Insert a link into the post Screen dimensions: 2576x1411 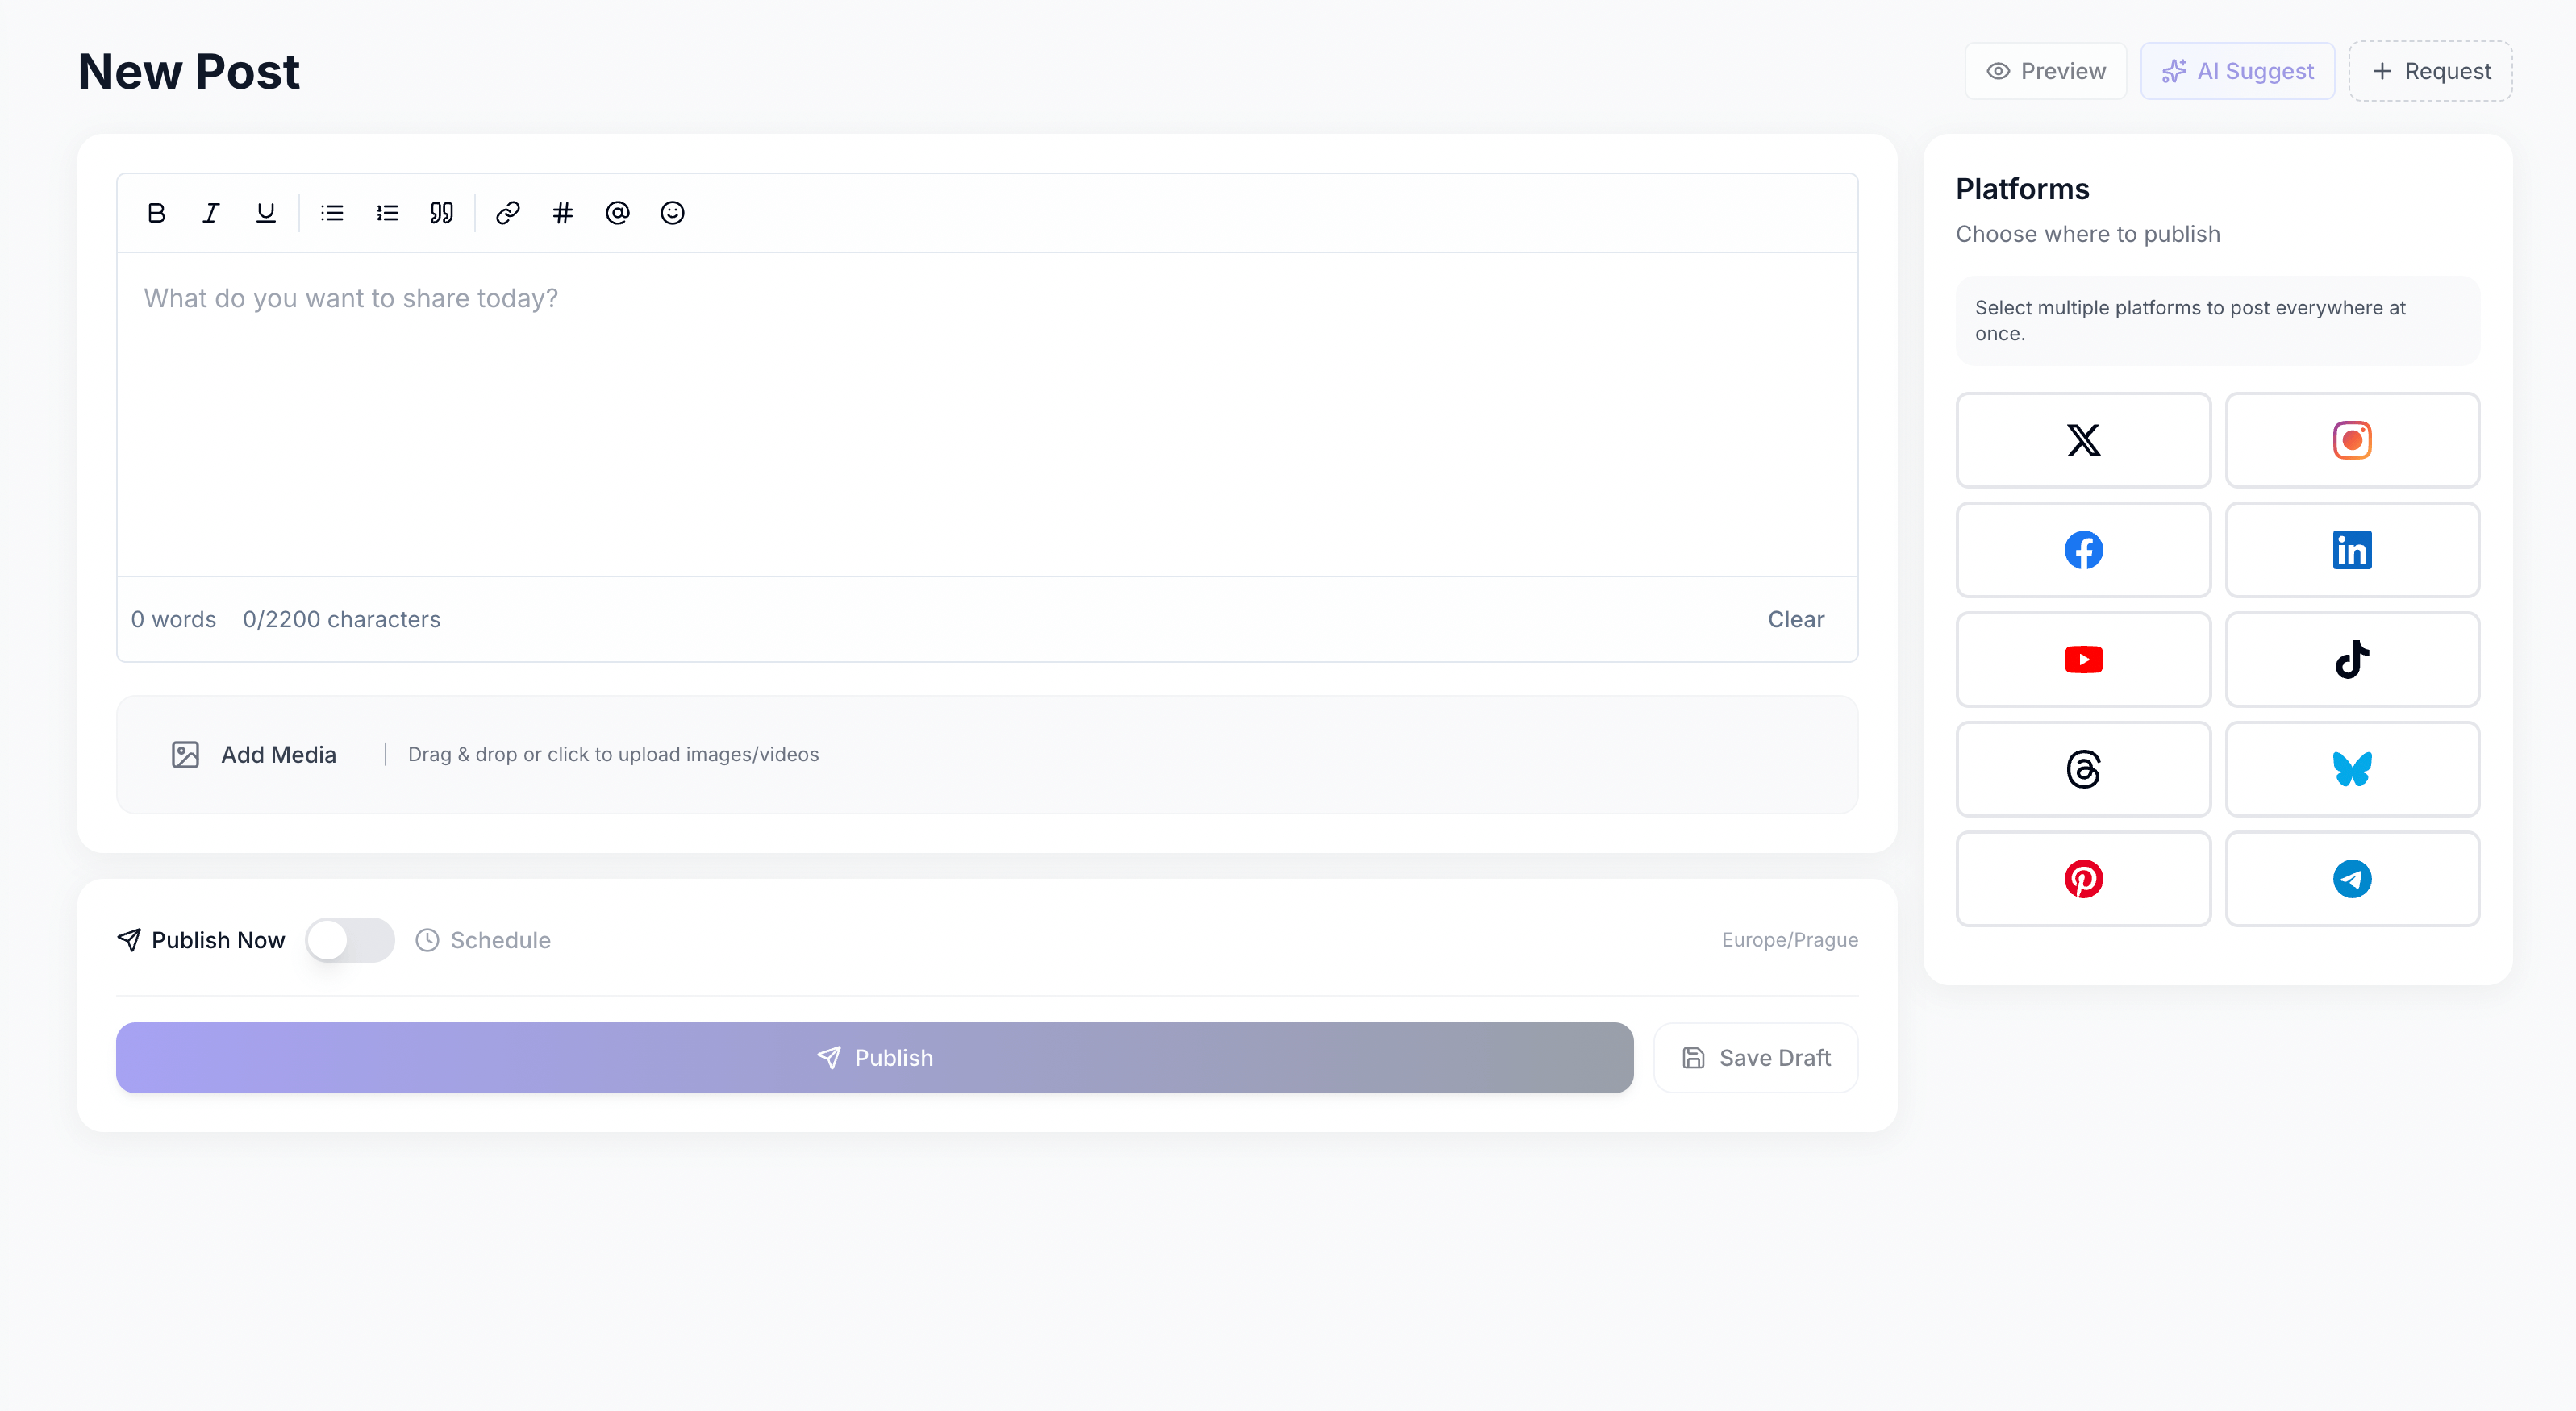coord(508,212)
